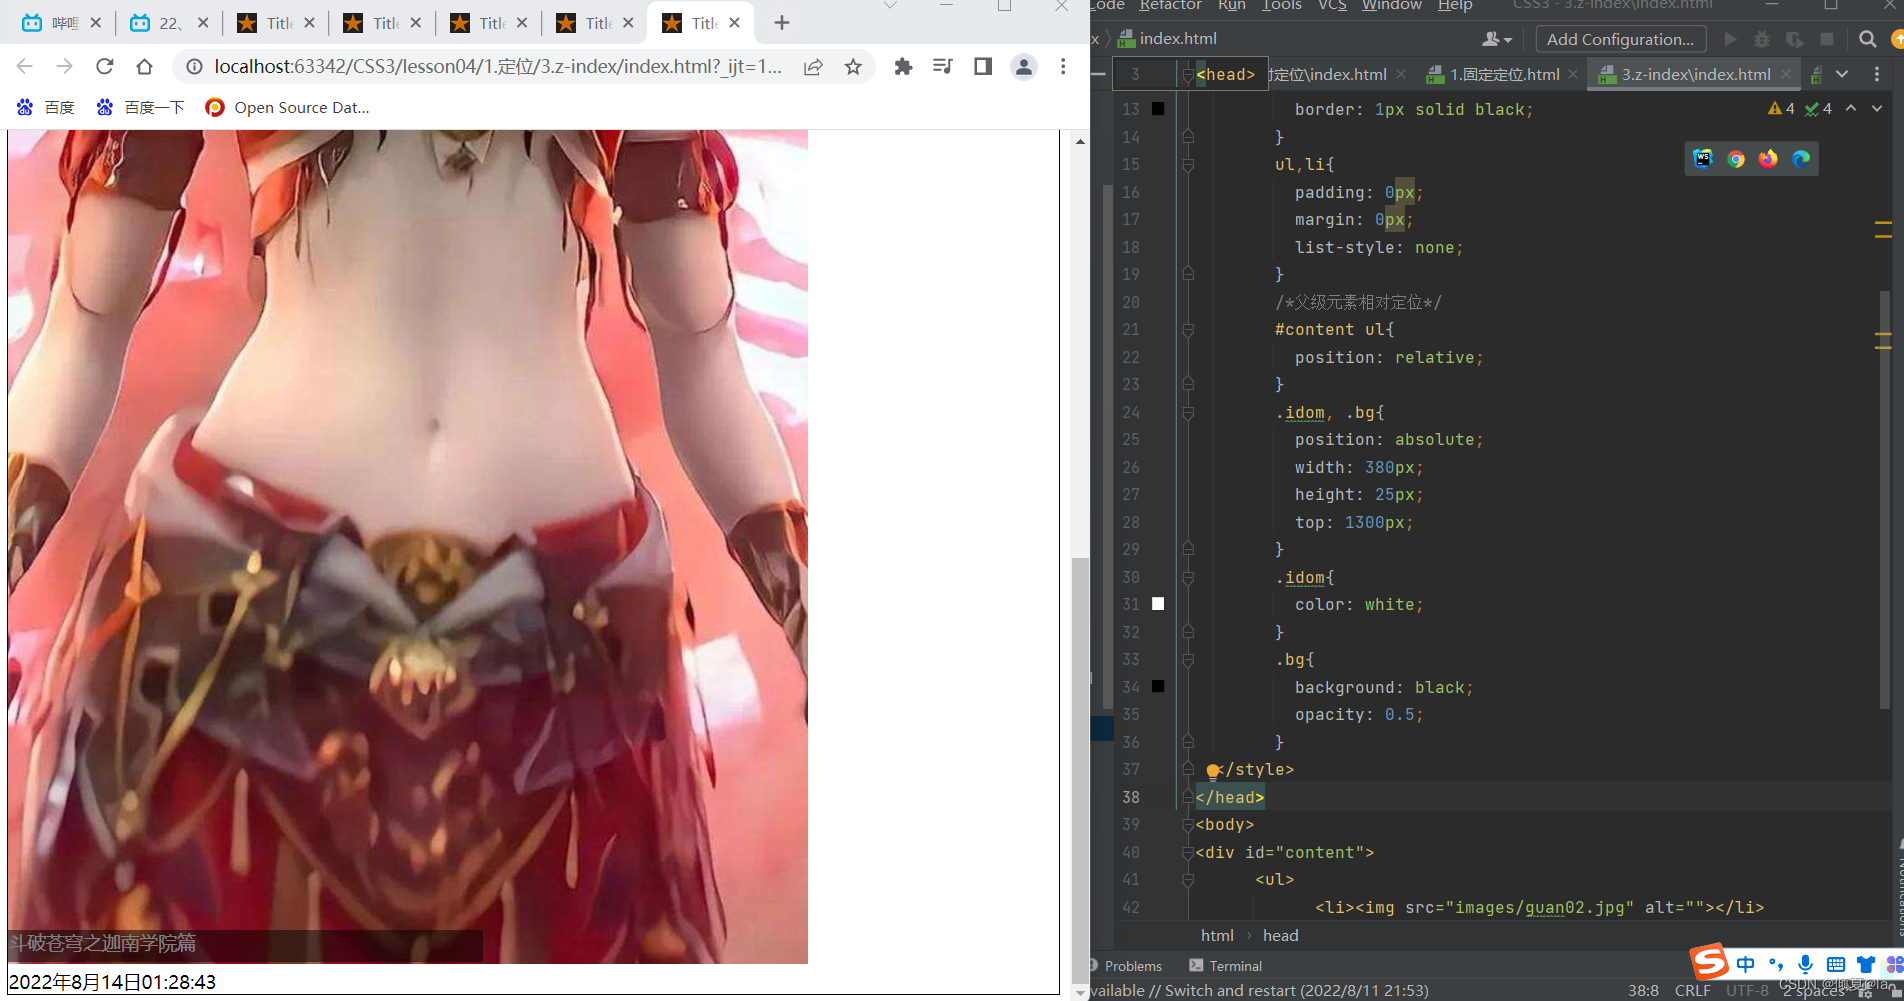Viewport: 1904px width, 1001px height.
Task: Click black color swatch on line 13
Action: coord(1158,109)
